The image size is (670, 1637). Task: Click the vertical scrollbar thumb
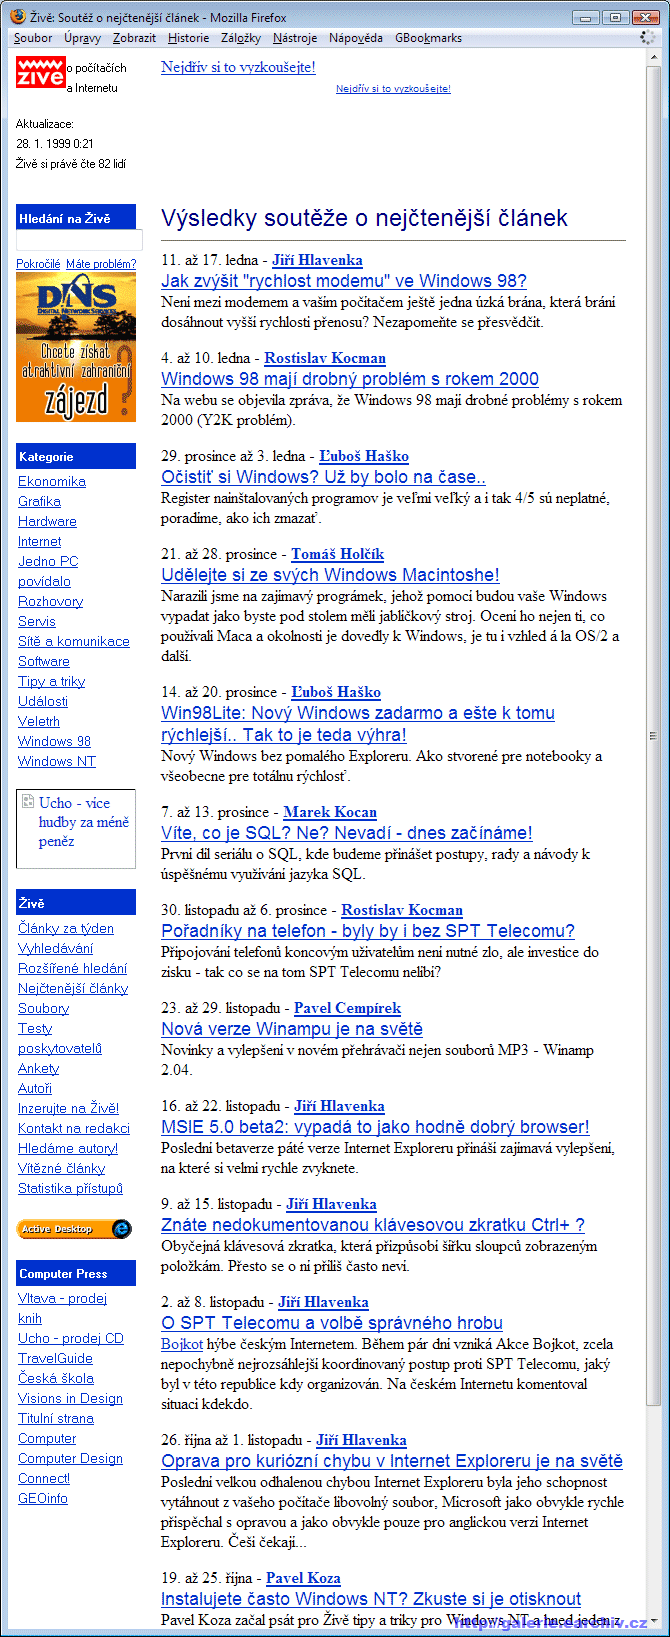pyautogui.click(x=654, y=735)
